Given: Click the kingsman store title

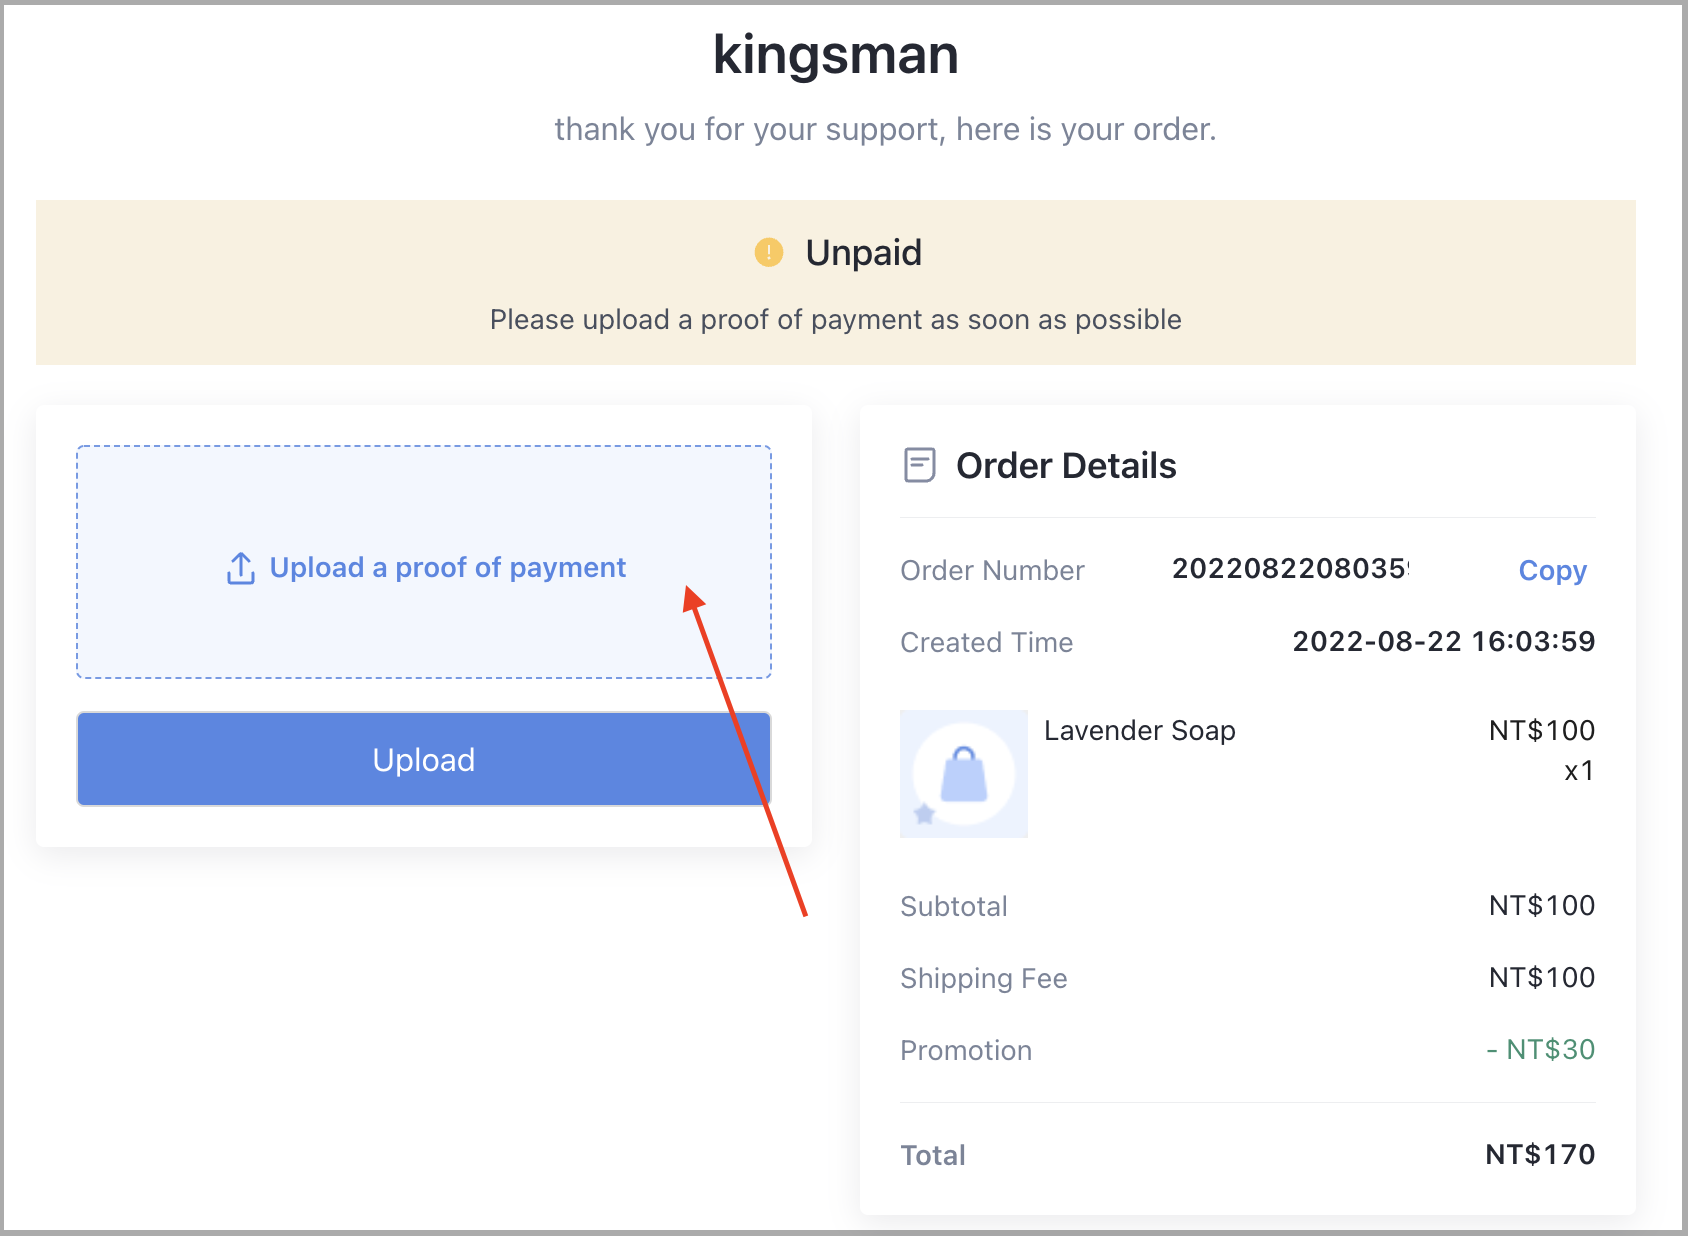Looking at the screenshot, I should click(x=836, y=55).
